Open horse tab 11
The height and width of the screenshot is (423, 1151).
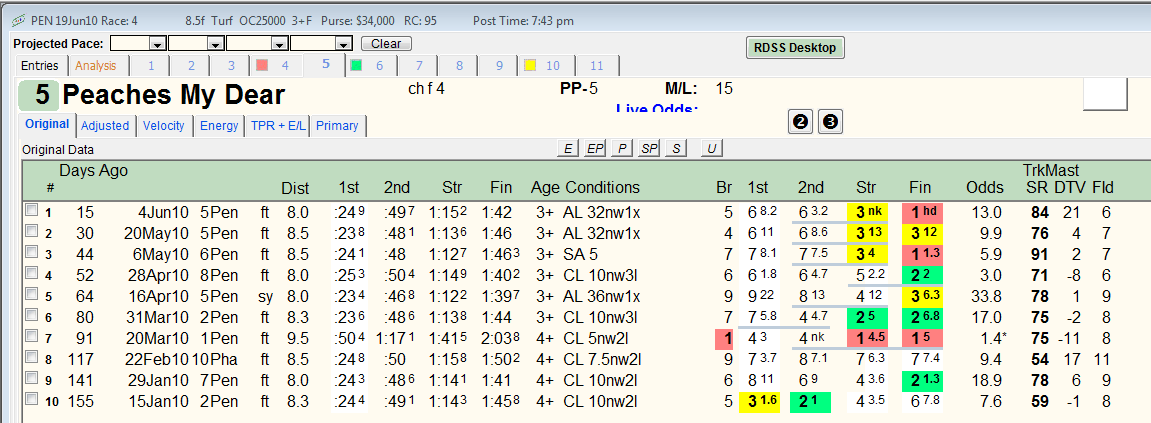pyautogui.click(x=597, y=65)
